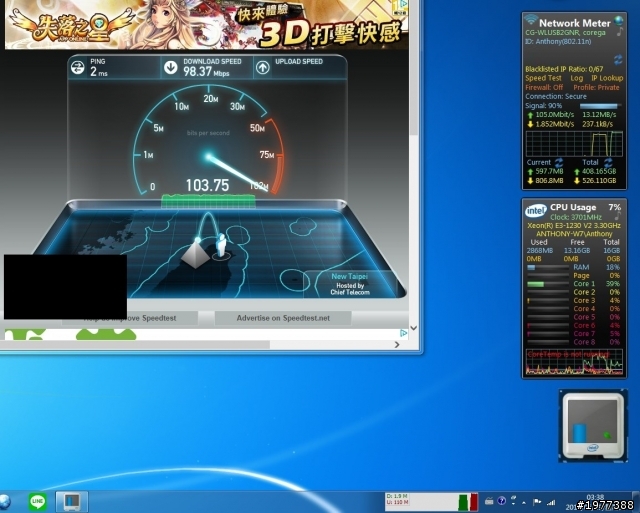This screenshot has width=640, height=513.
Task: Click the ping icon in Speedtest header
Action: (77, 67)
